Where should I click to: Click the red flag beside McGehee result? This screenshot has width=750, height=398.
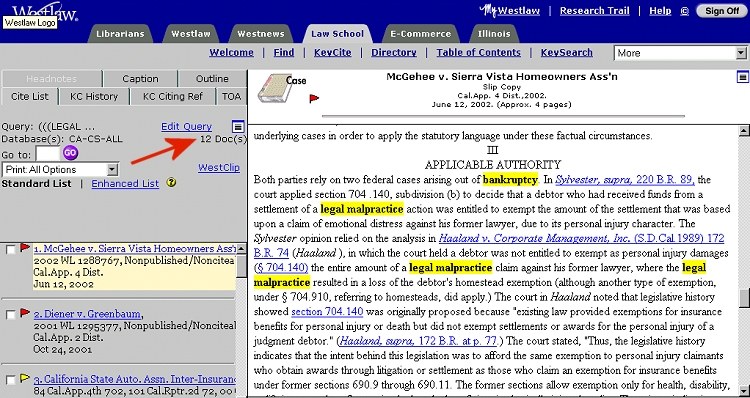[25, 248]
